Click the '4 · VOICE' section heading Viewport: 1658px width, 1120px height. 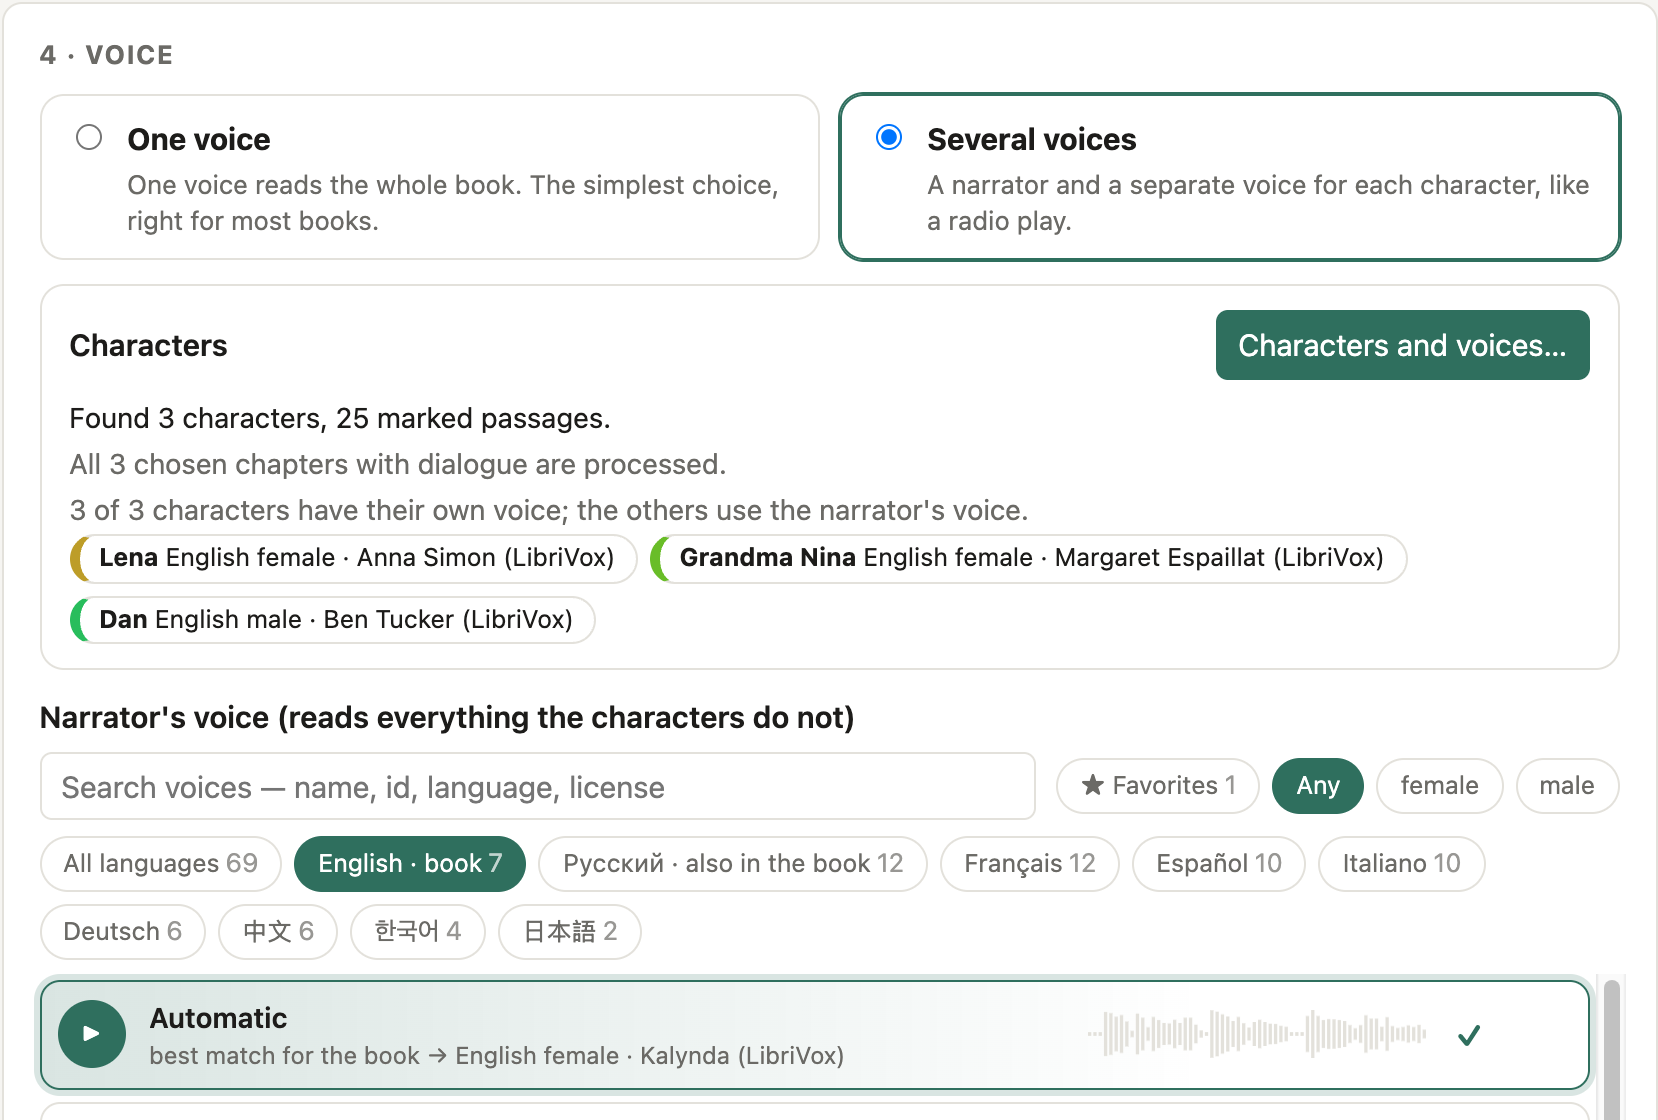tap(107, 55)
